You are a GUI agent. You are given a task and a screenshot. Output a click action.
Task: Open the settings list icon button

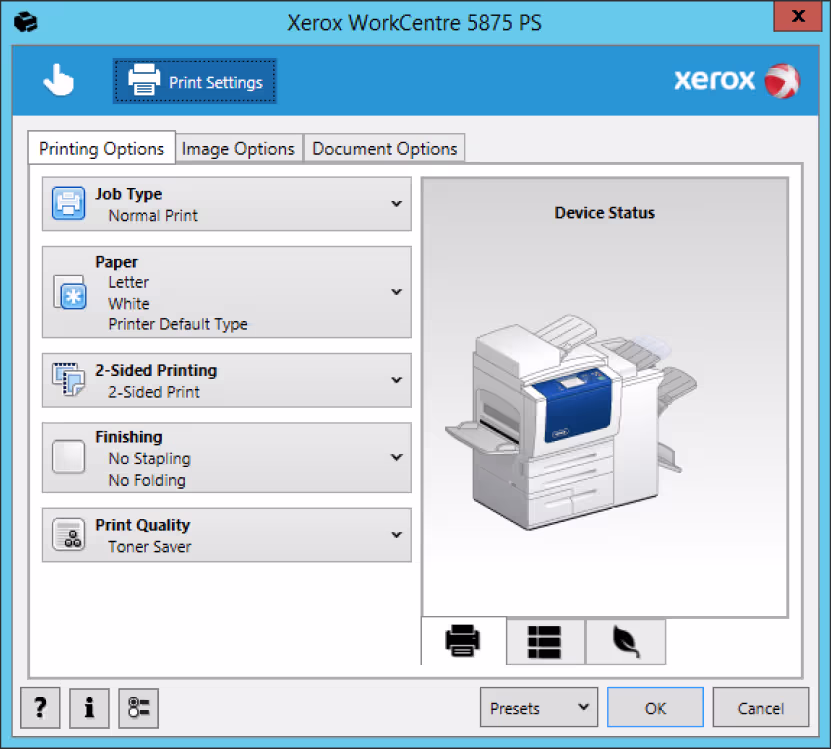tap(138, 708)
